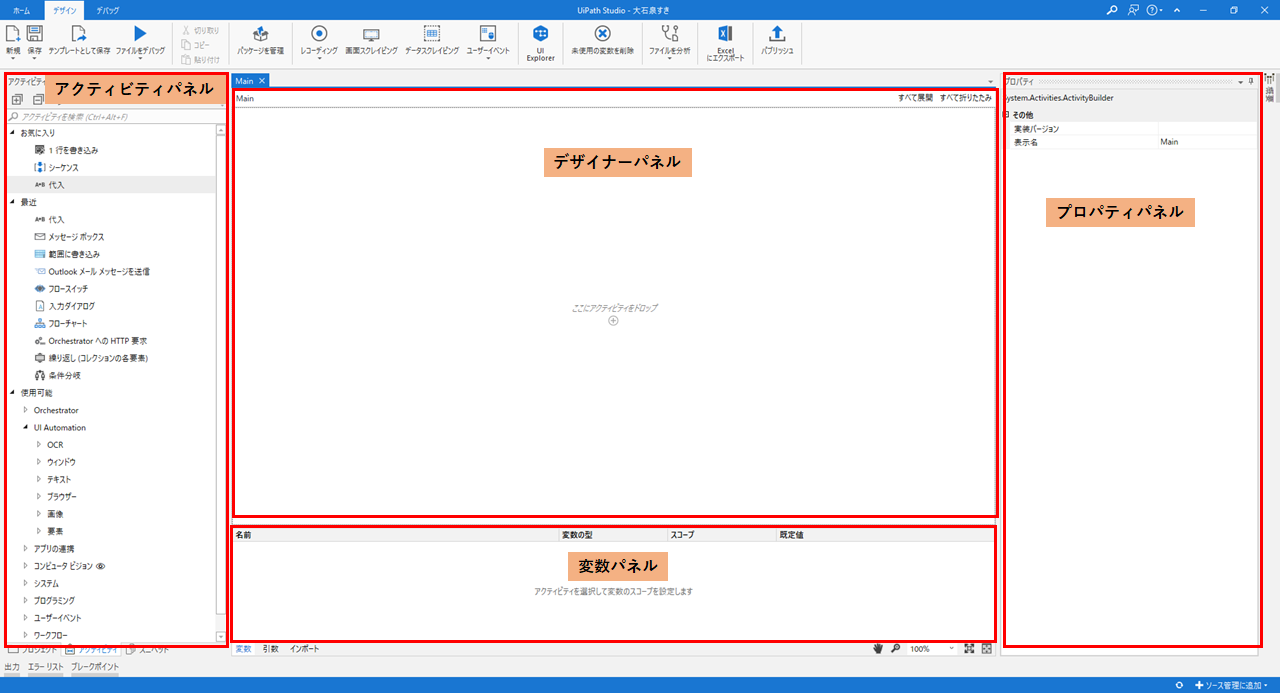Viewport: 1280px width, 693px height.
Task: Open the zoom 100% dropdown
Action: [950, 649]
